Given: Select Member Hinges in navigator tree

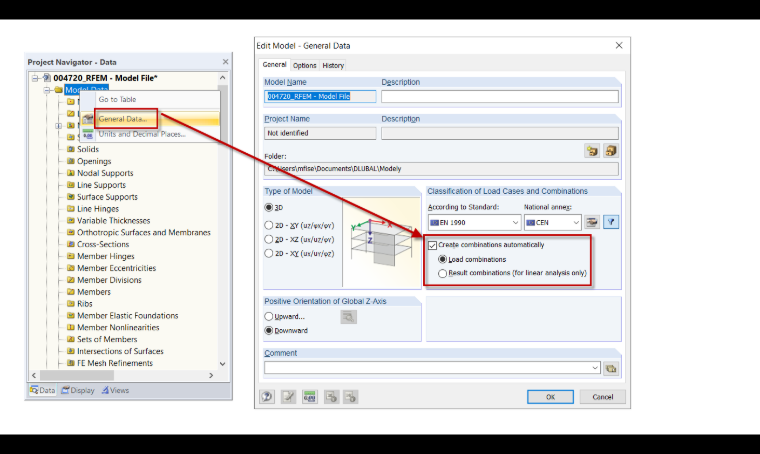Looking at the screenshot, I should pos(106,256).
